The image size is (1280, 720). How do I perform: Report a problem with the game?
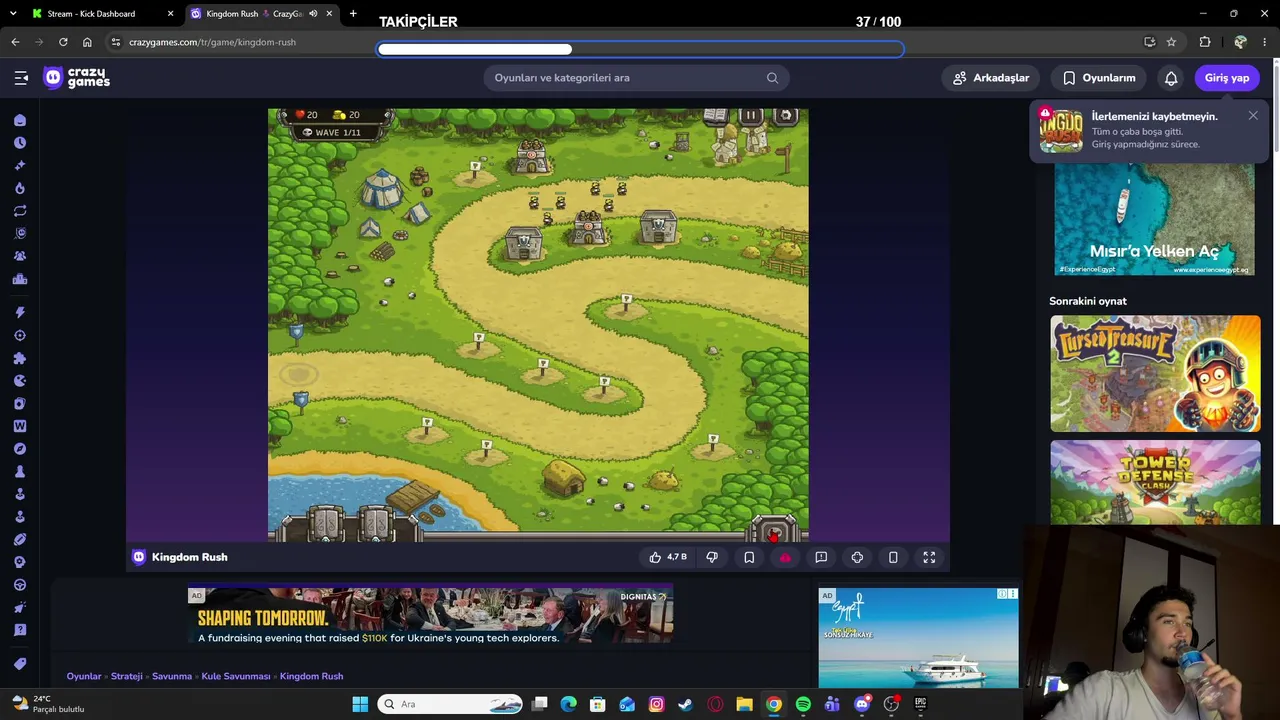click(821, 557)
